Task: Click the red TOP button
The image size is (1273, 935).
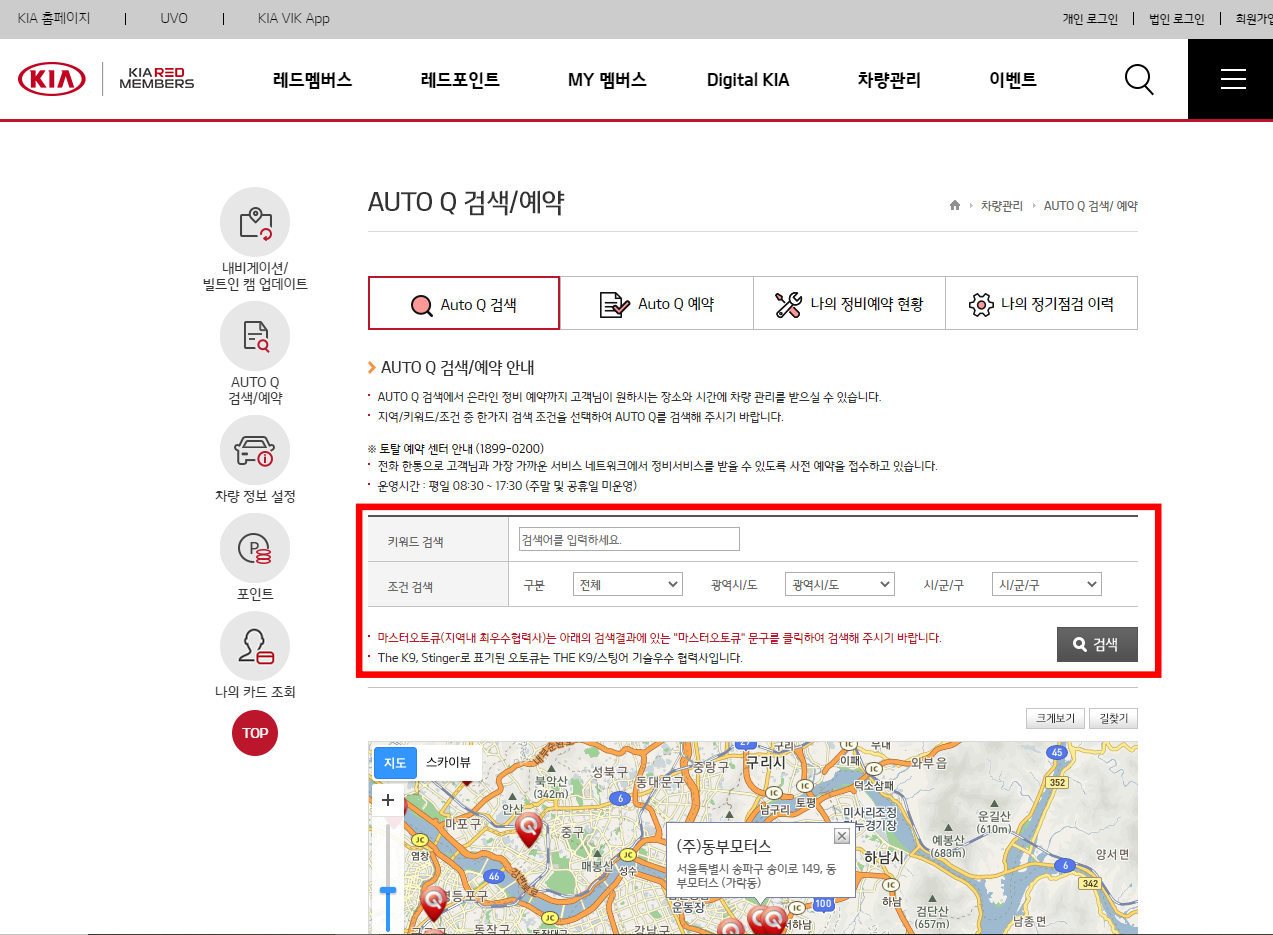Action: pos(255,732)
